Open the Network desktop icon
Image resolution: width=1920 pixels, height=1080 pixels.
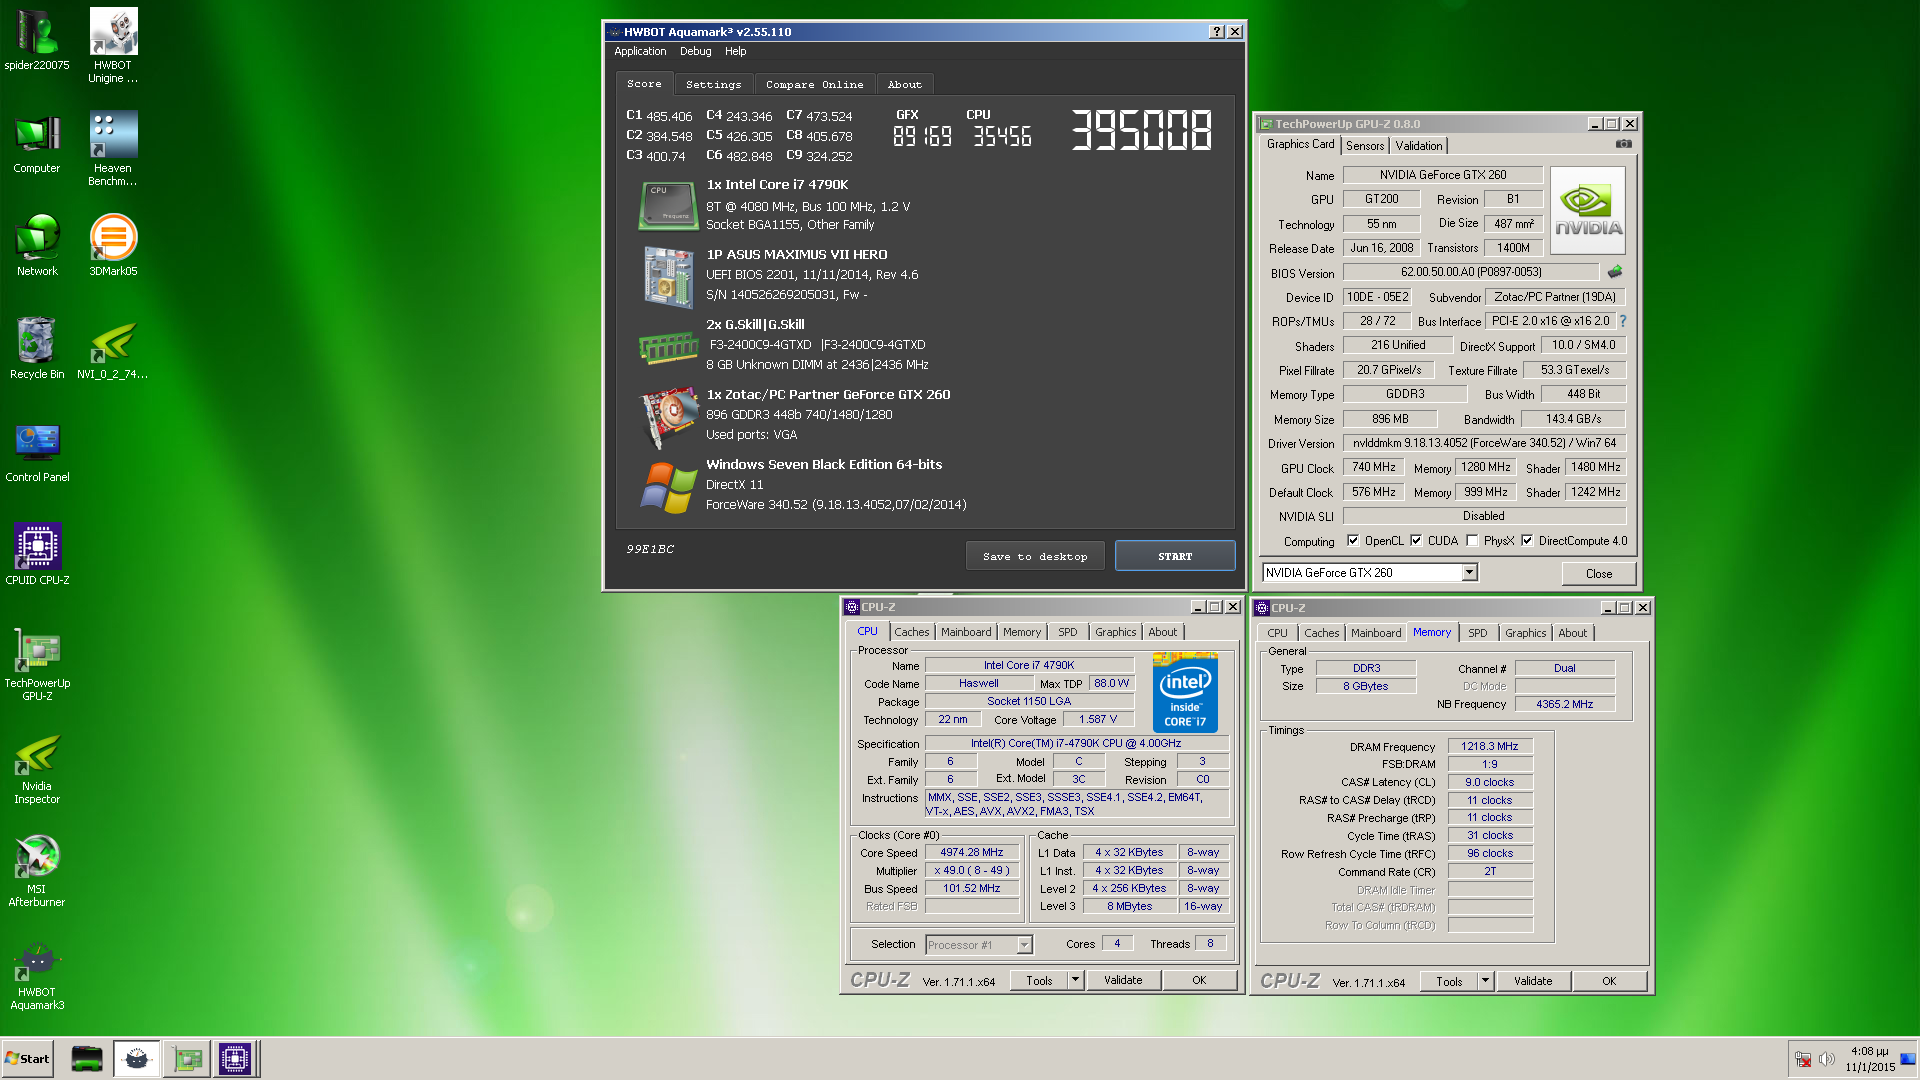[37, 245]
